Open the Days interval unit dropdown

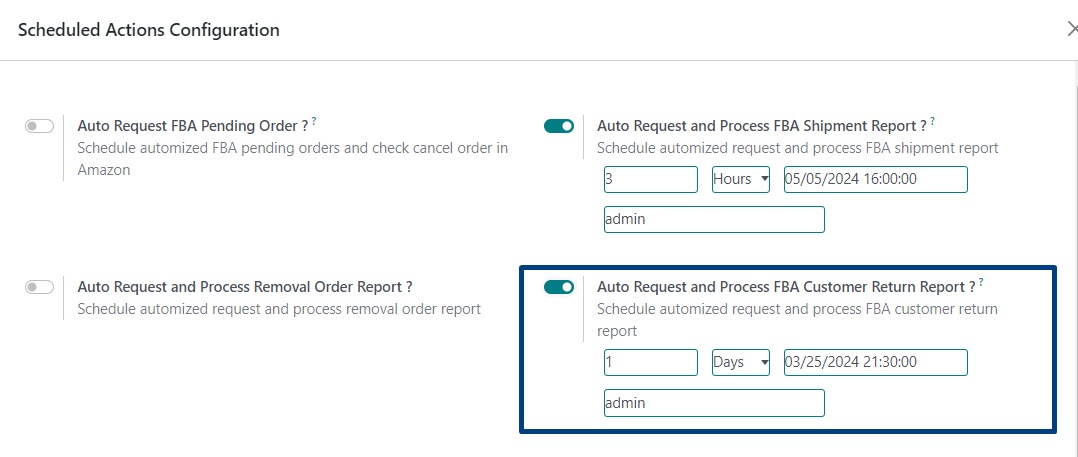[x=740, y=362]
